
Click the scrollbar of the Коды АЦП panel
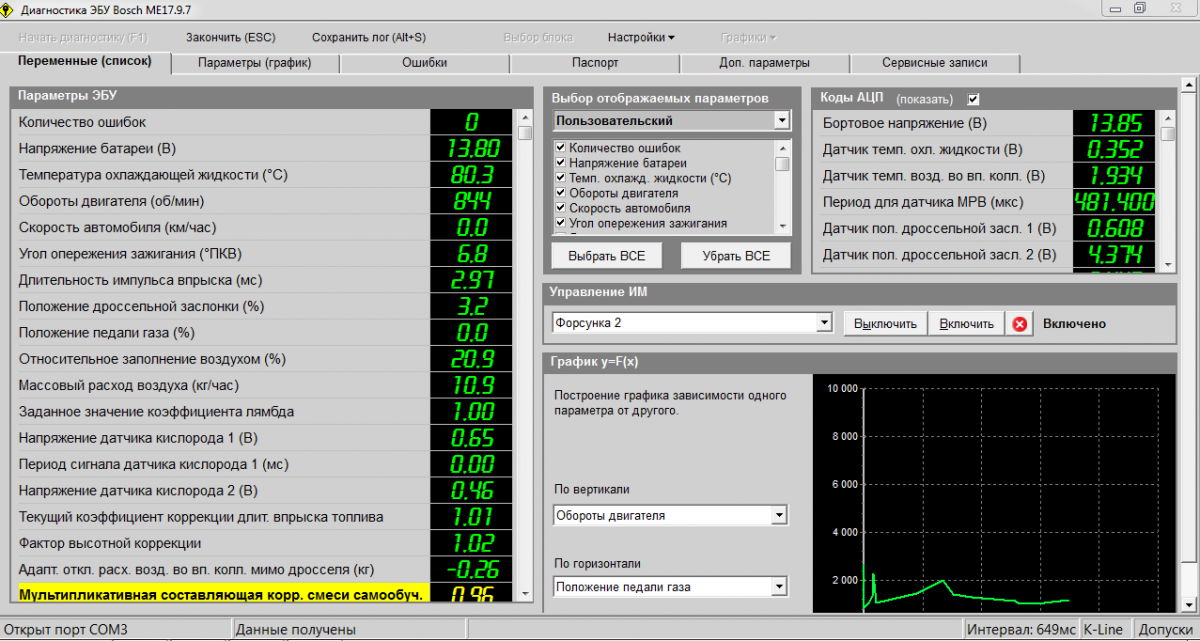1167,190
